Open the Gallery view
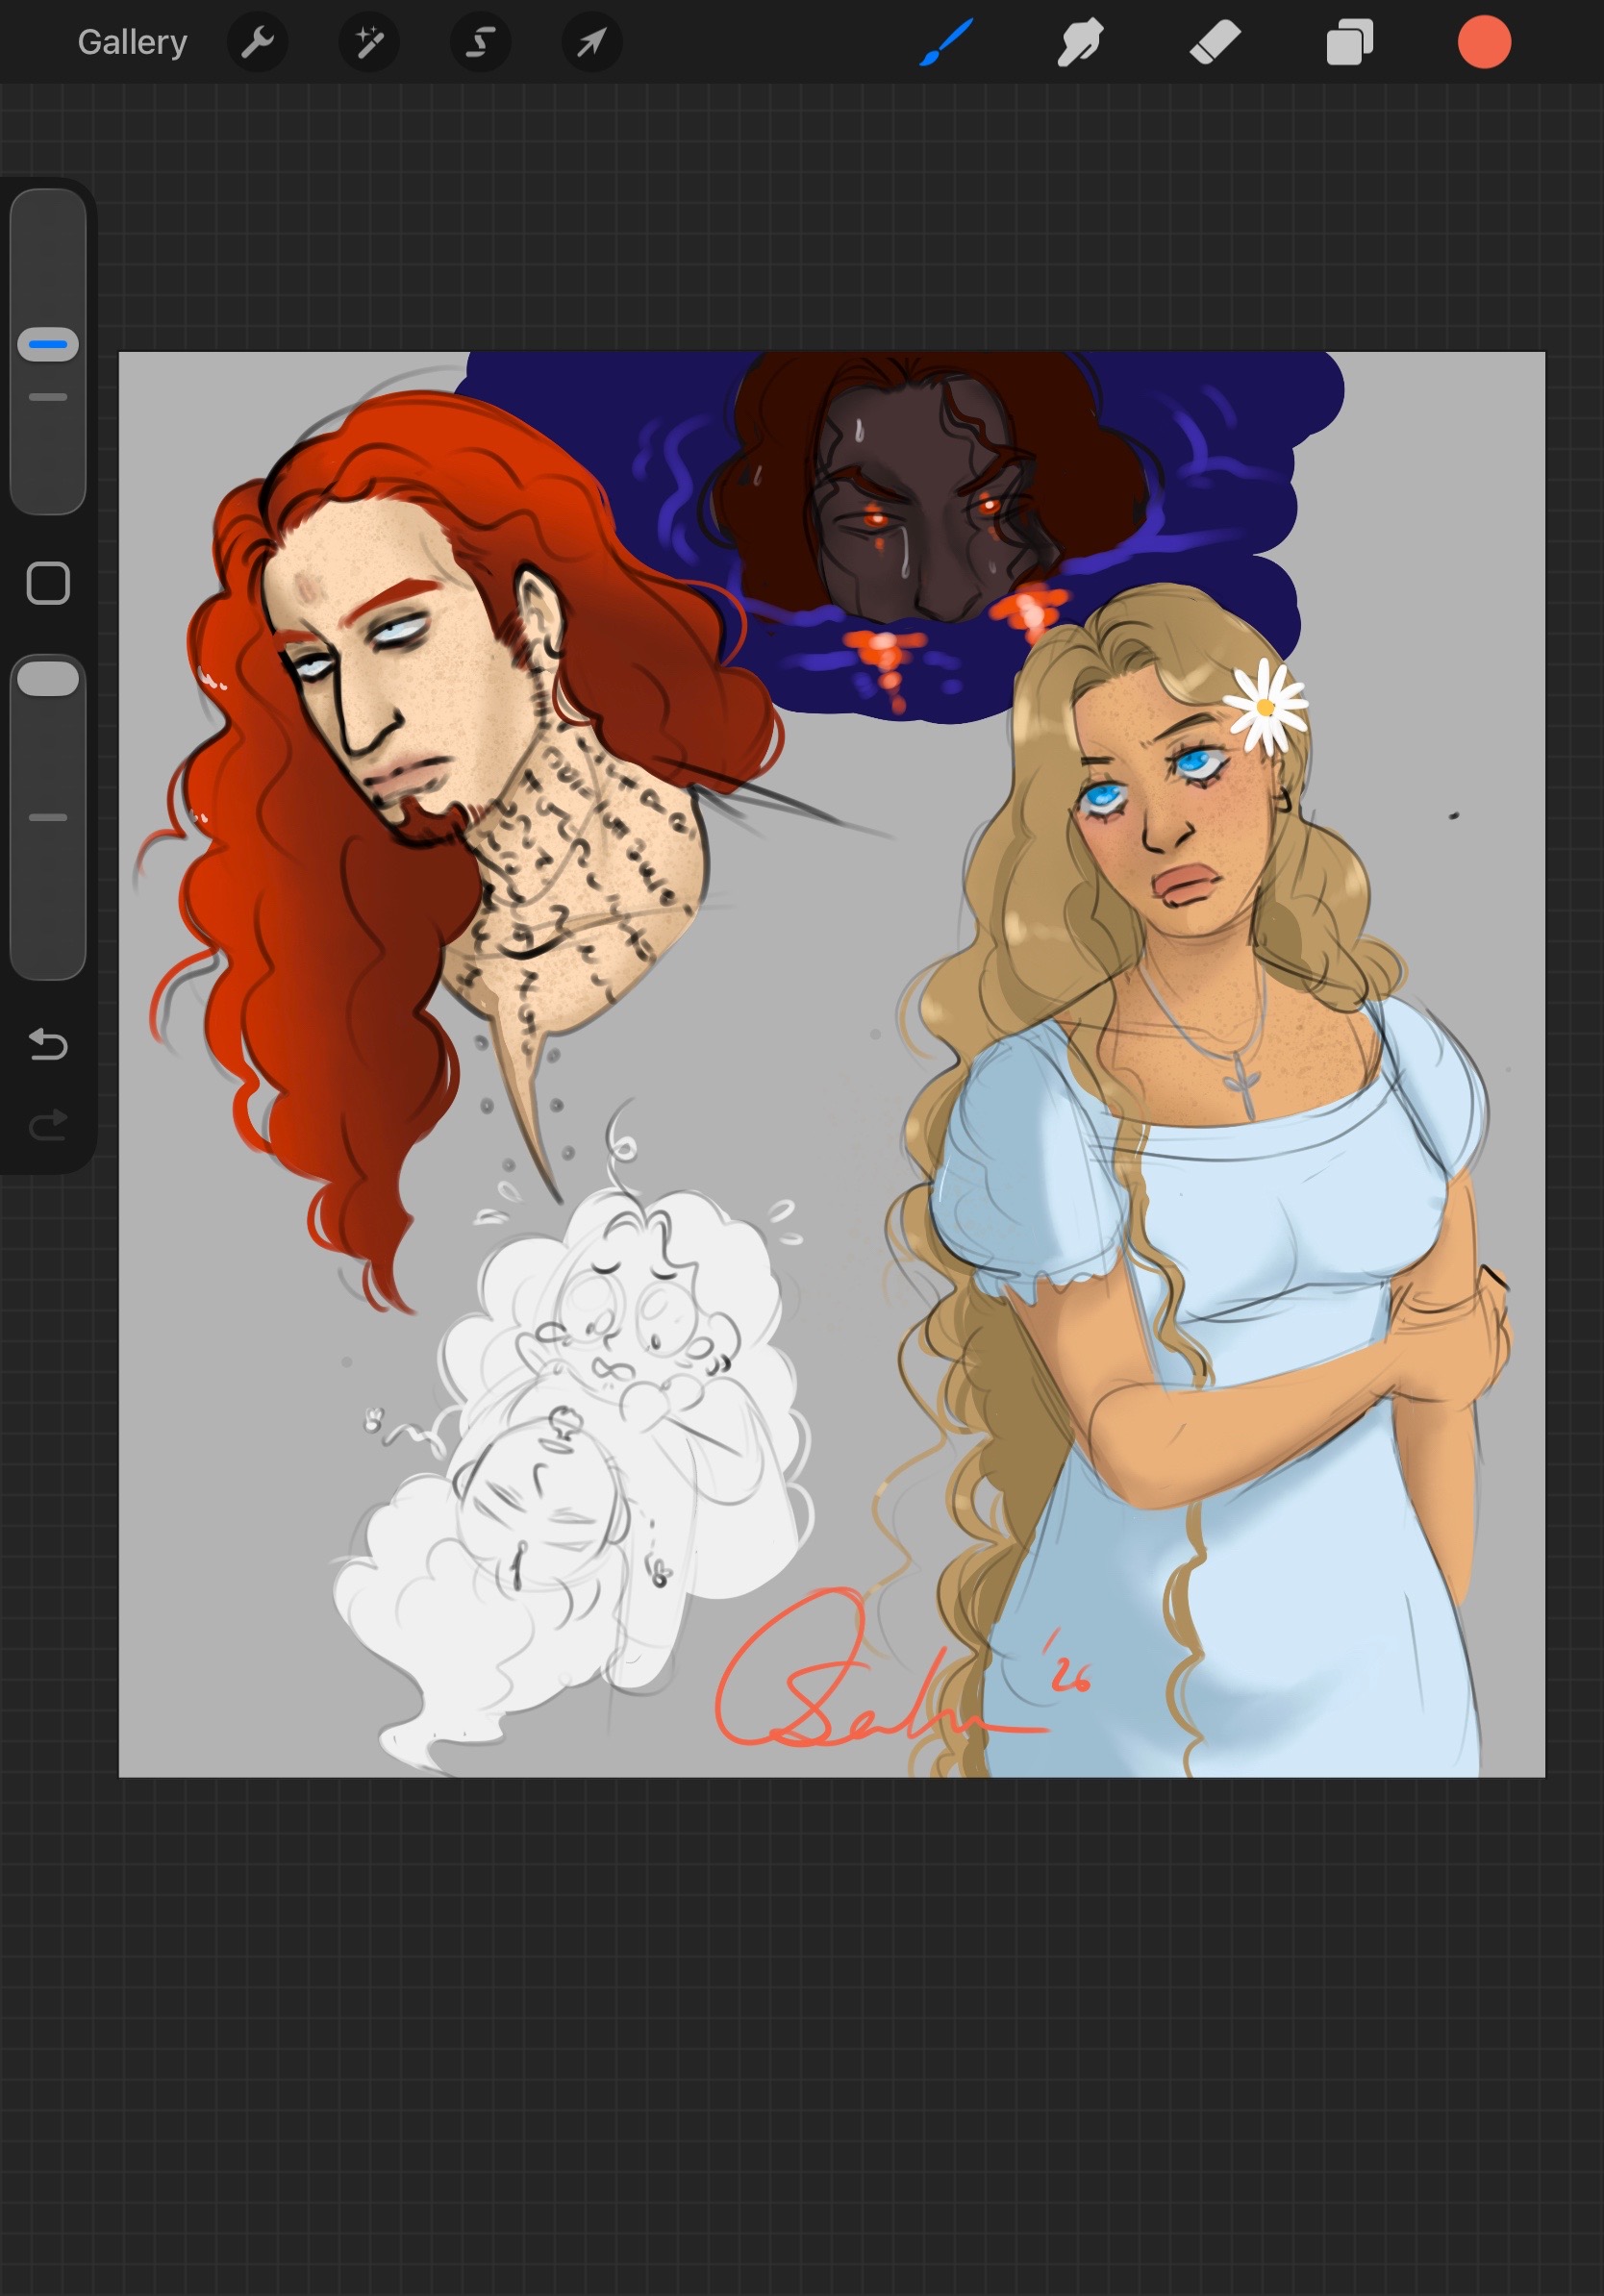The image size is (1604, 2296). pyautogui.click(x=132, y=42)
